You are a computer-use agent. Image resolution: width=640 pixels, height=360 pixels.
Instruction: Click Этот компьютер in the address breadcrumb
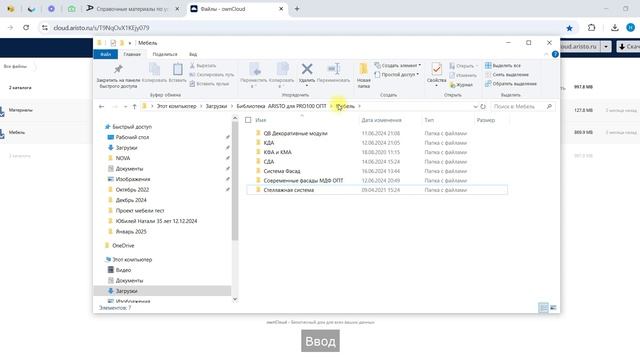tap(176, 106)
